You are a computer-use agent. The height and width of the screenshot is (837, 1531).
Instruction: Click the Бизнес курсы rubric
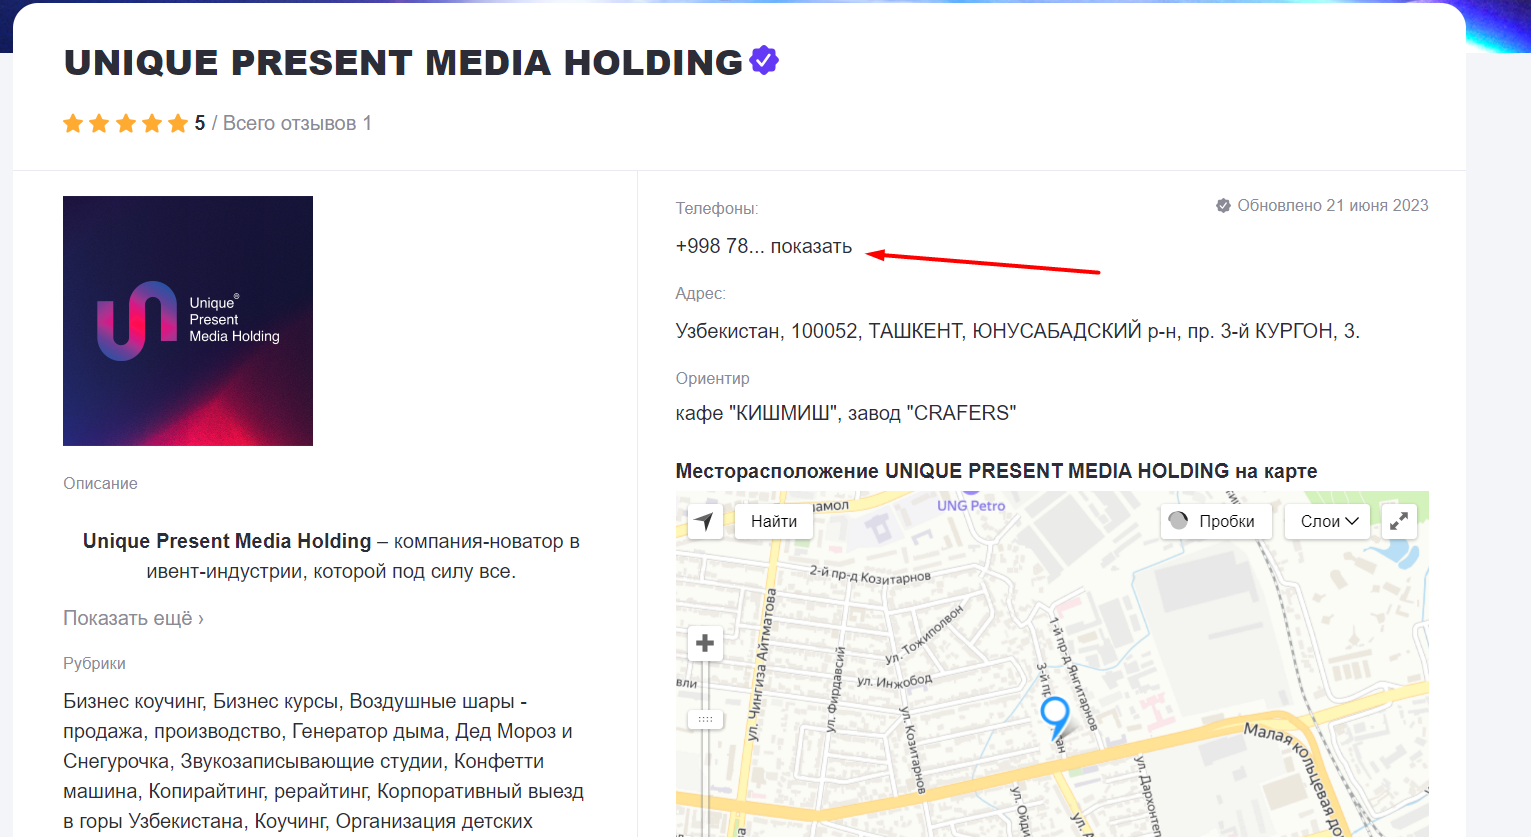(x=276, y=701)
